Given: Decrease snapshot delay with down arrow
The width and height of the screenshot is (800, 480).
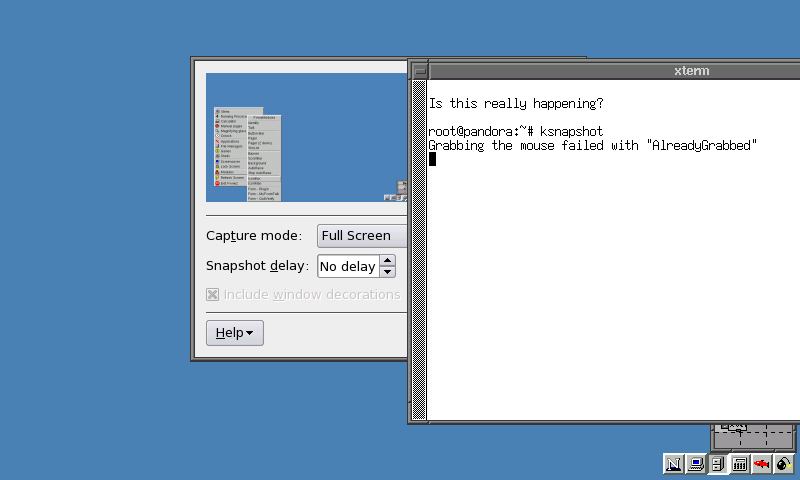Looking at the screenshot, I should 388,271.
